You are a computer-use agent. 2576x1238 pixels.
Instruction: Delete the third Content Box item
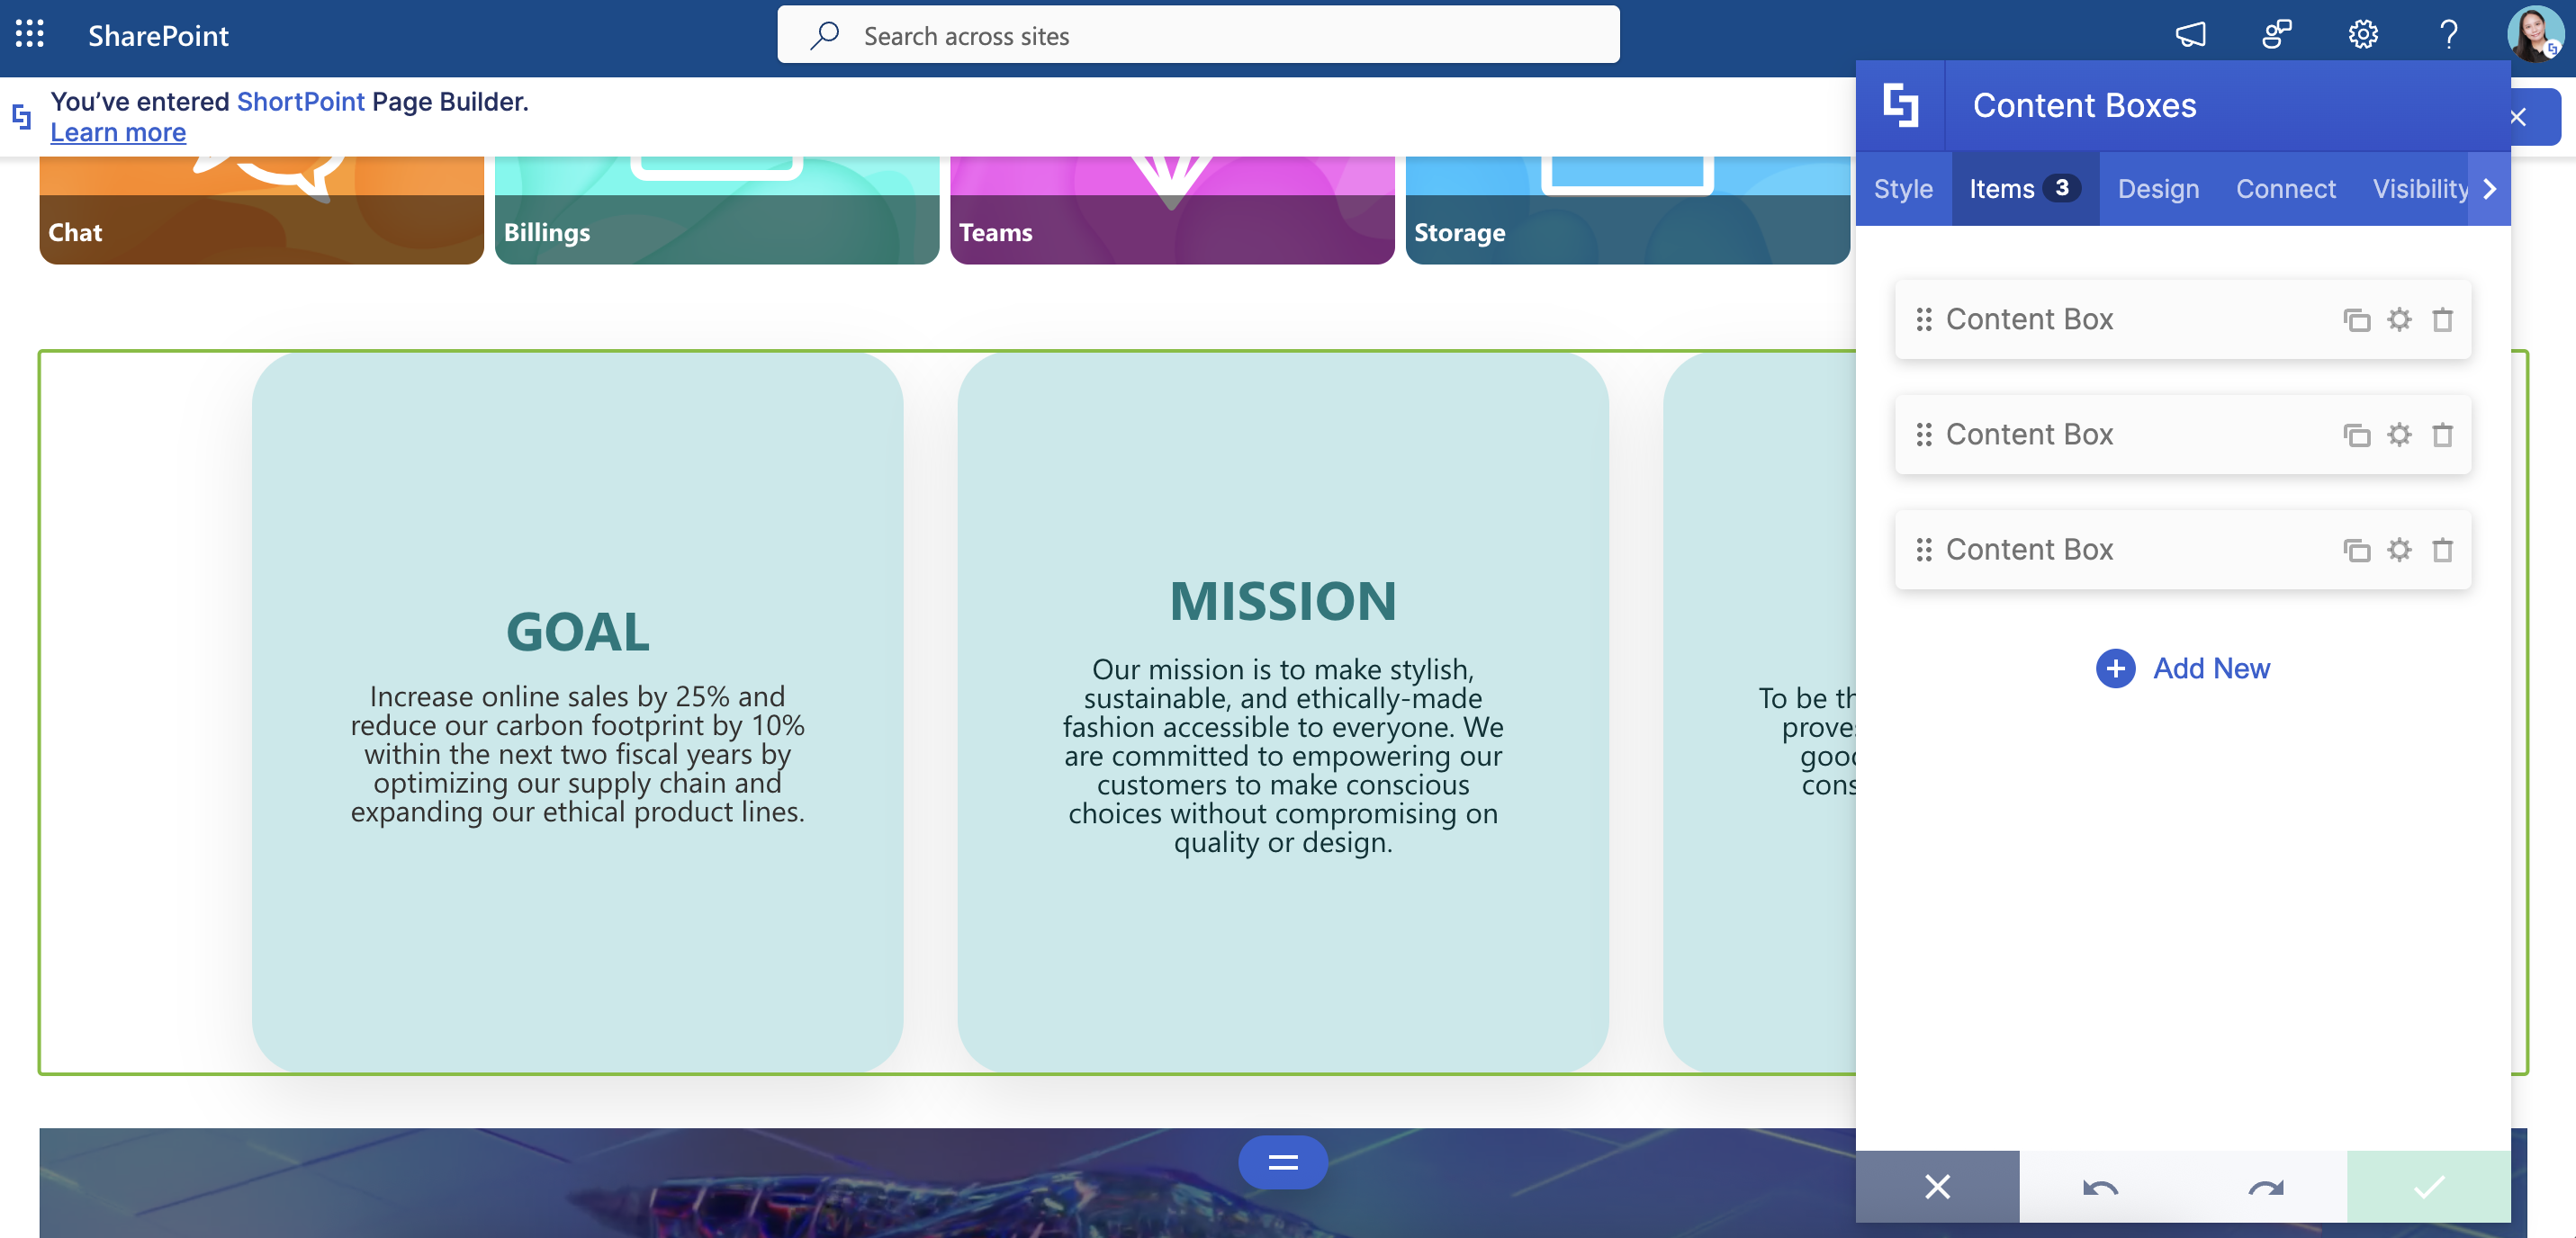point(2442,550)
